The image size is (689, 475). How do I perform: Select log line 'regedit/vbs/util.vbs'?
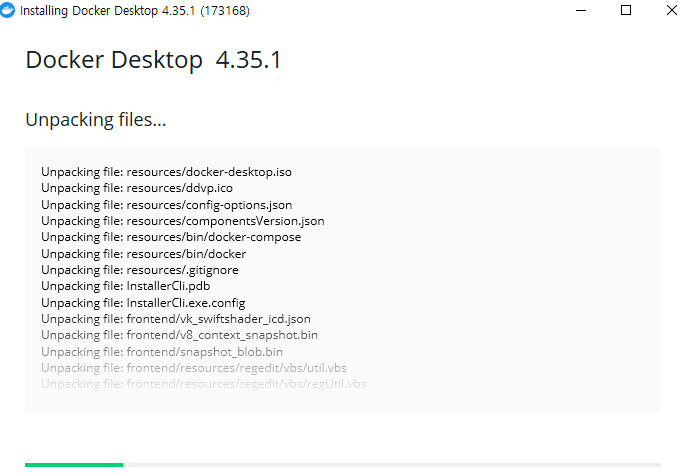tap(194, 368)
